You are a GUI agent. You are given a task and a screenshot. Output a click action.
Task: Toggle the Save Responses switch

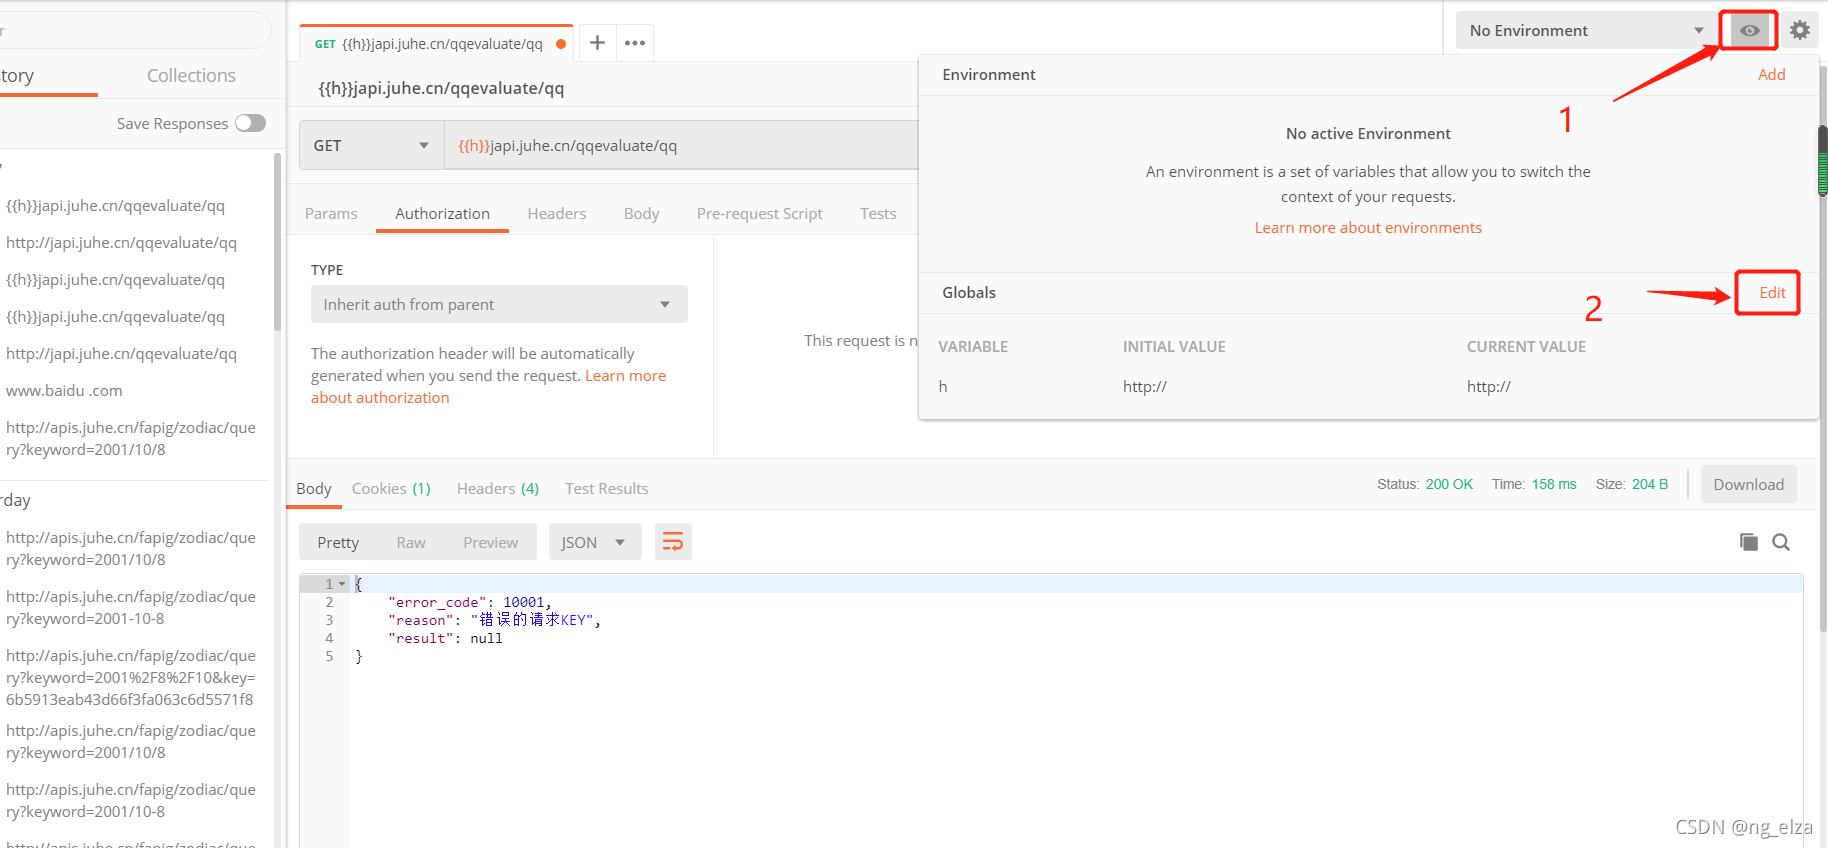(x=250, y=123)
